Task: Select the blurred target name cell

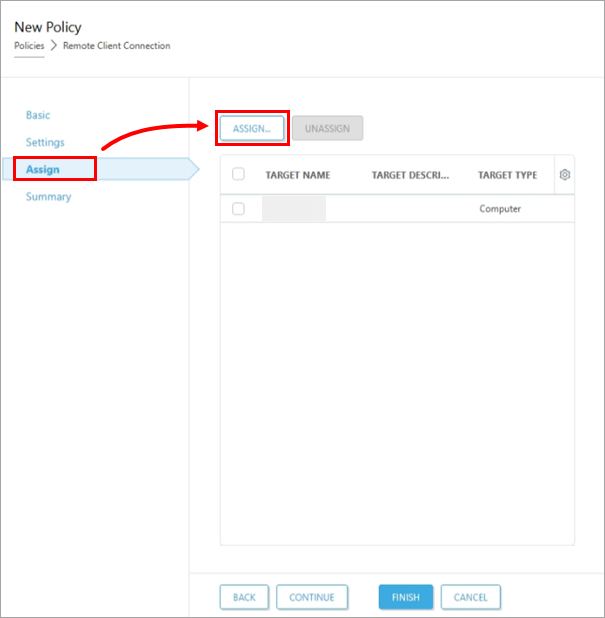Action: tap(294, 209)
